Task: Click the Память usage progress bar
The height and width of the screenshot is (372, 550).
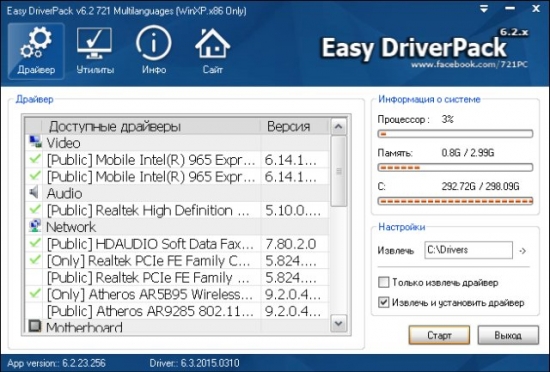Action: 455,168
